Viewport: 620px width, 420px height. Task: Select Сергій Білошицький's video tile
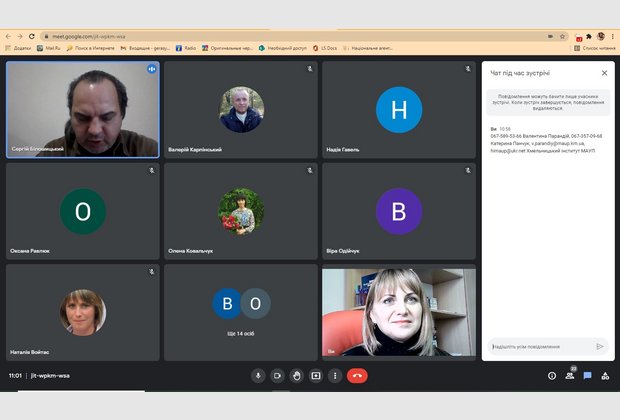click(x=82, y=110)
